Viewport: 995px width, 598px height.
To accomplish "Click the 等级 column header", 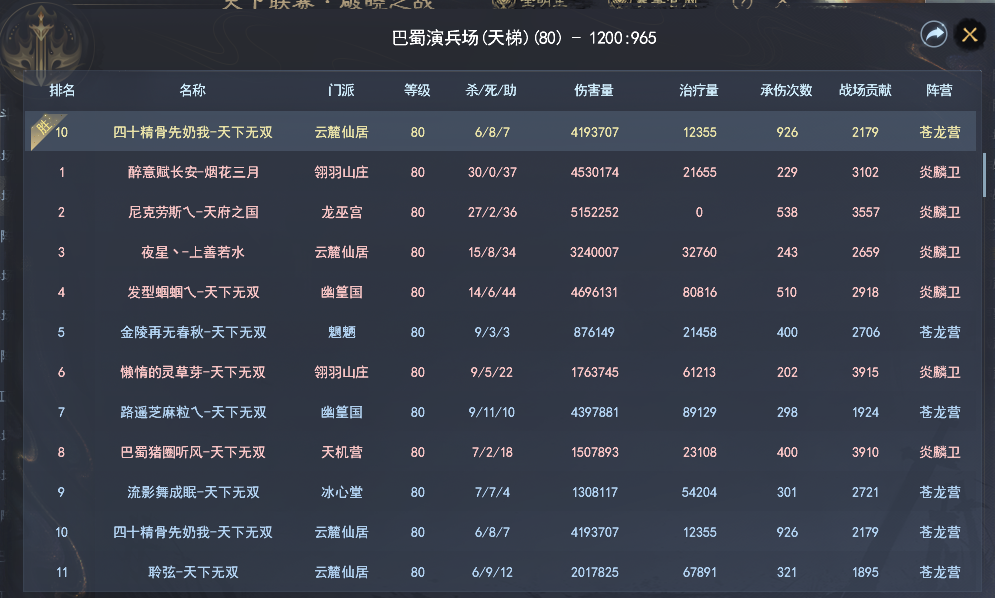I will click(418, 90).
